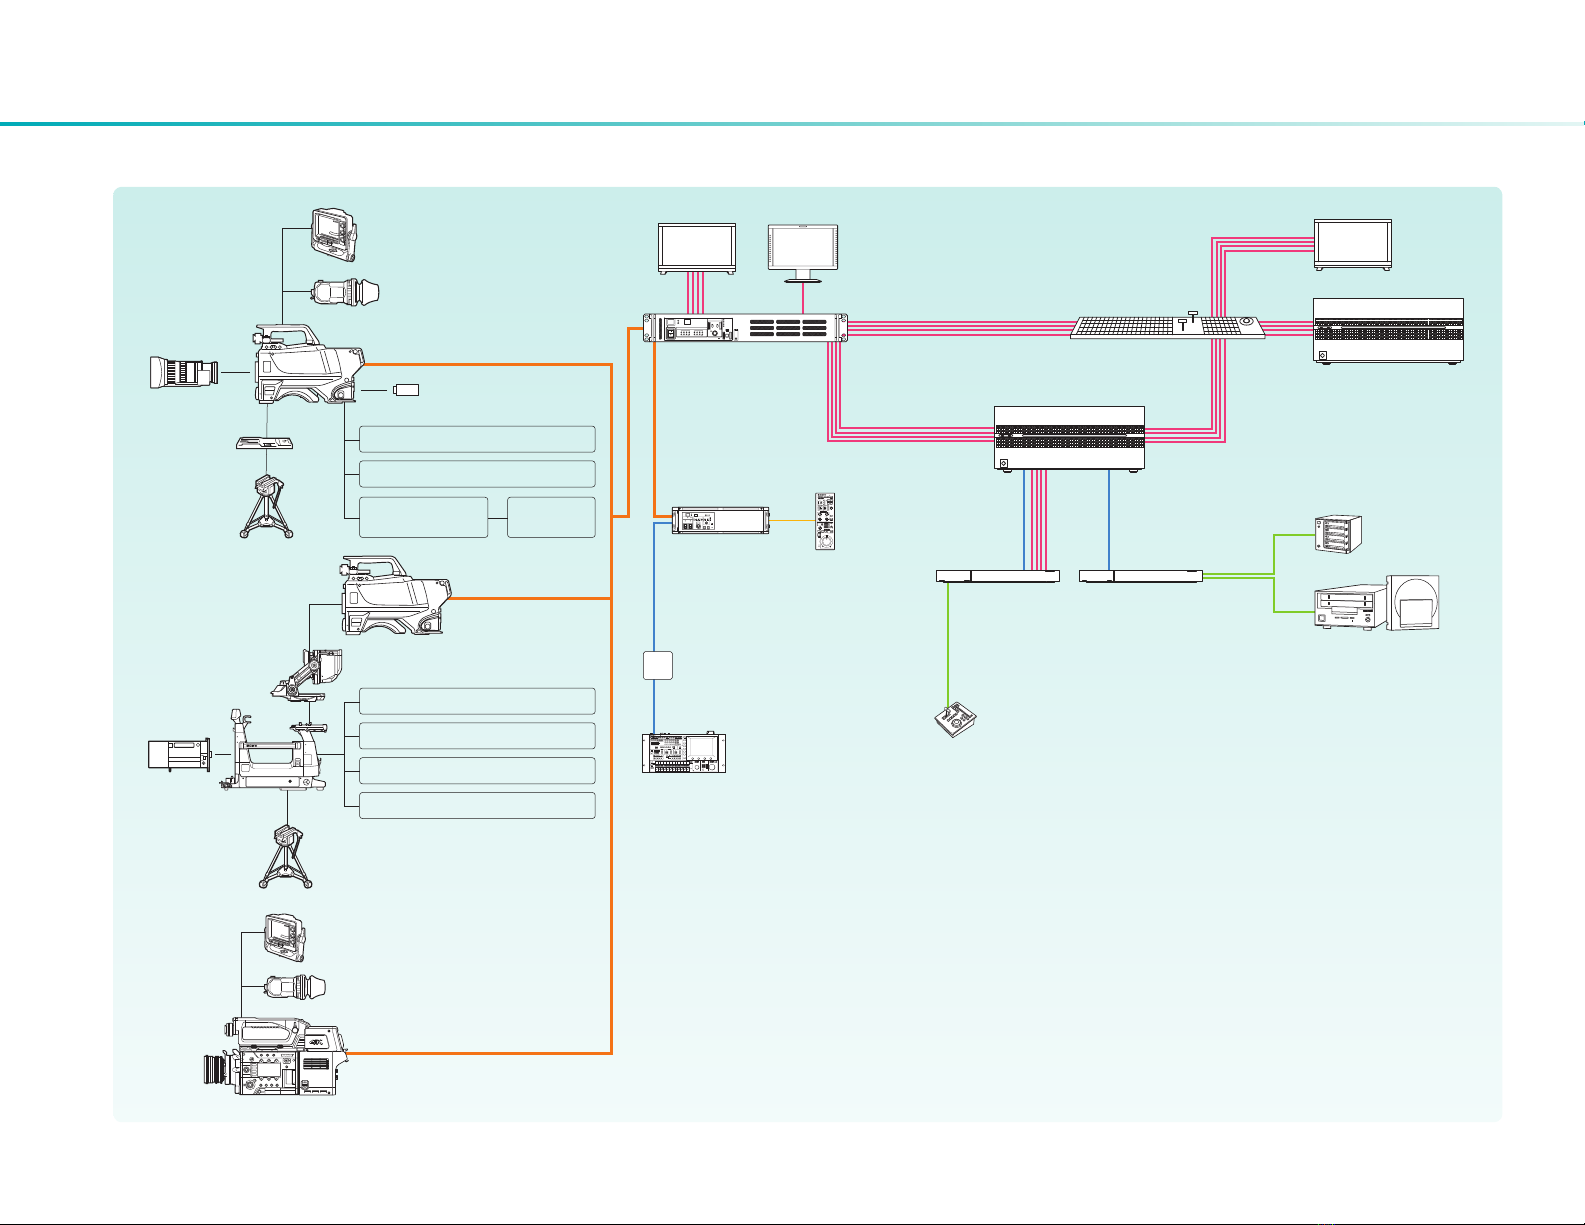Select the monitor at the top right
Image resolution: width=1585 pixels, height=1225 pixels.
(x=1352, y=245)
